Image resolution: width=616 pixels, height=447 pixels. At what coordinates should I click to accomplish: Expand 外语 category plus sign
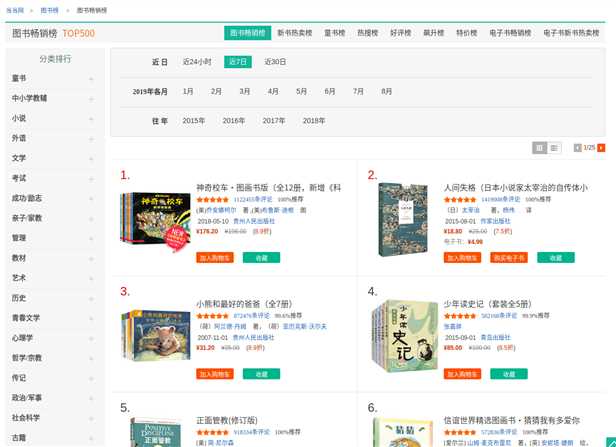91,139
